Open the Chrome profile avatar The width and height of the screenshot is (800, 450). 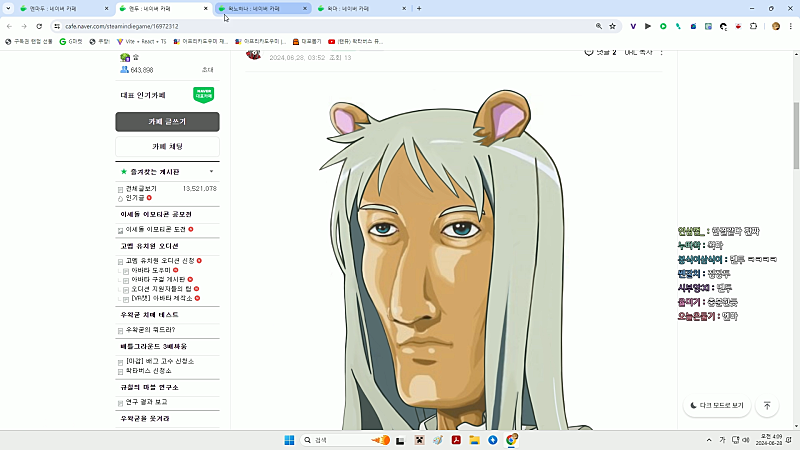(776, 26)
